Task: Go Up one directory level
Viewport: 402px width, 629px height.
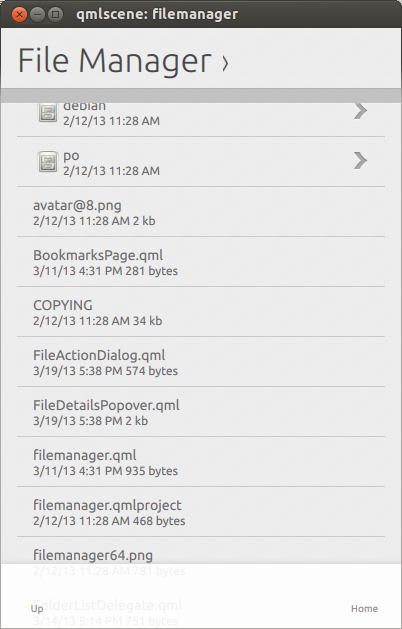Action: tap(37, 609)
